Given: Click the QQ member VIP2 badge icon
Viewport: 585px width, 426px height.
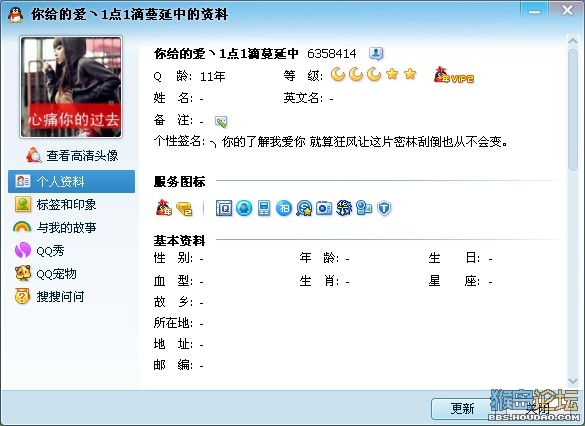Looking at the screenshot, I should coord(453,75).
